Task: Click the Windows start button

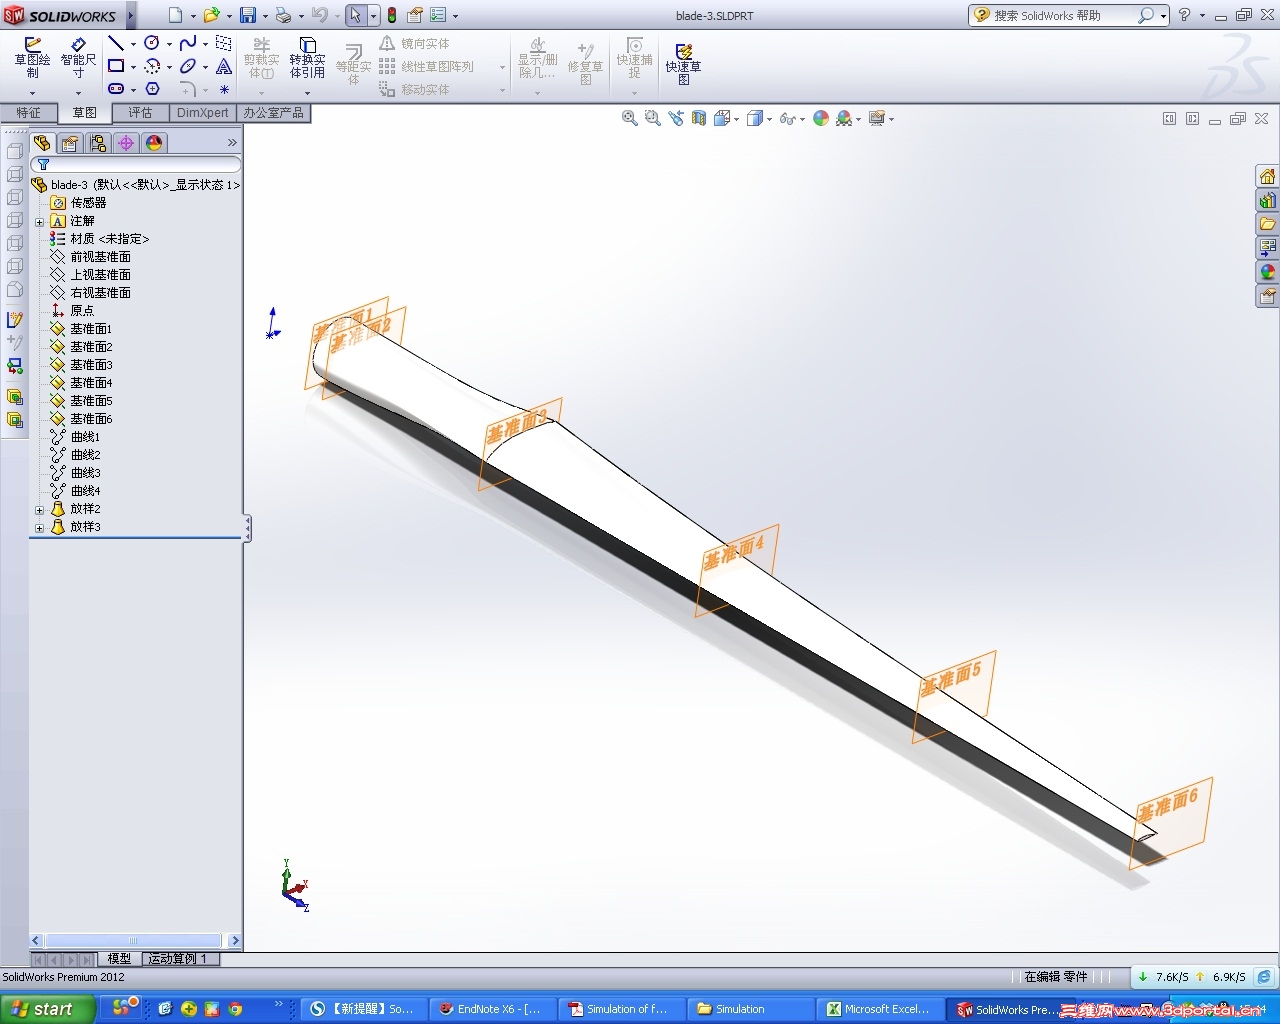Action: click(47, 1009)
